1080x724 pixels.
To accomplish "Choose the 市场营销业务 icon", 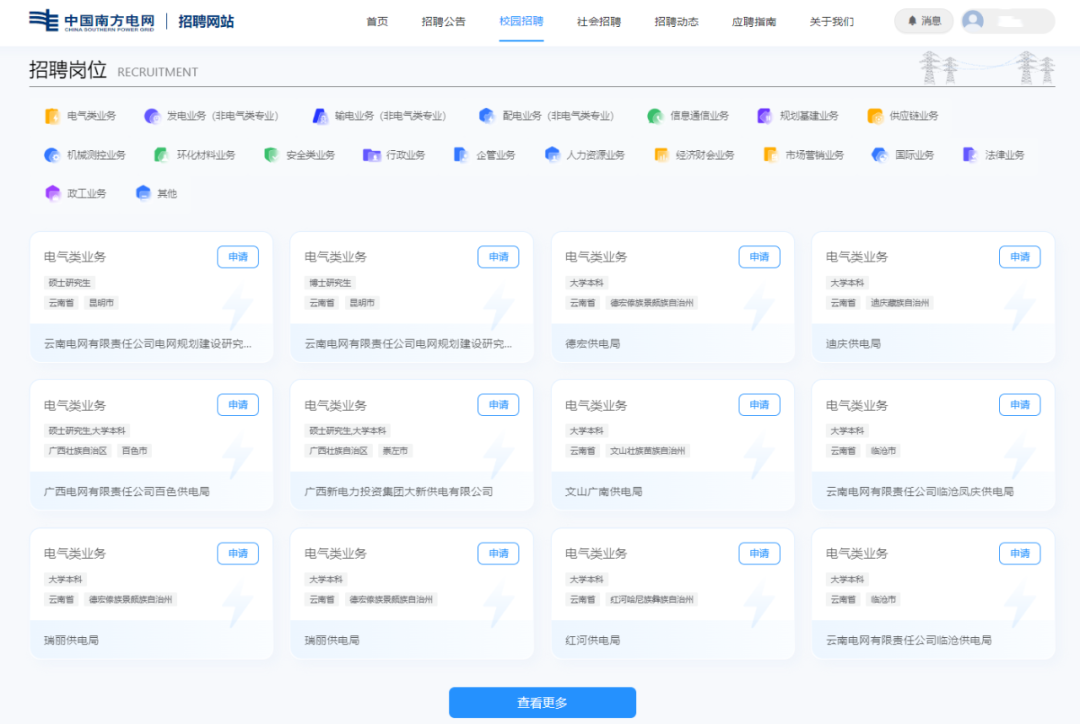I will click(x=770, y=155).
